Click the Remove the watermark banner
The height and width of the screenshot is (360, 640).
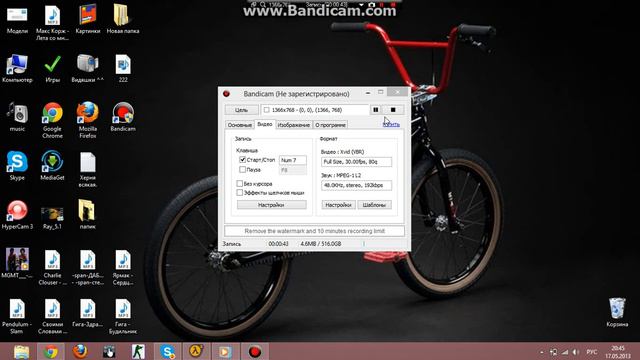pos(314,231)
